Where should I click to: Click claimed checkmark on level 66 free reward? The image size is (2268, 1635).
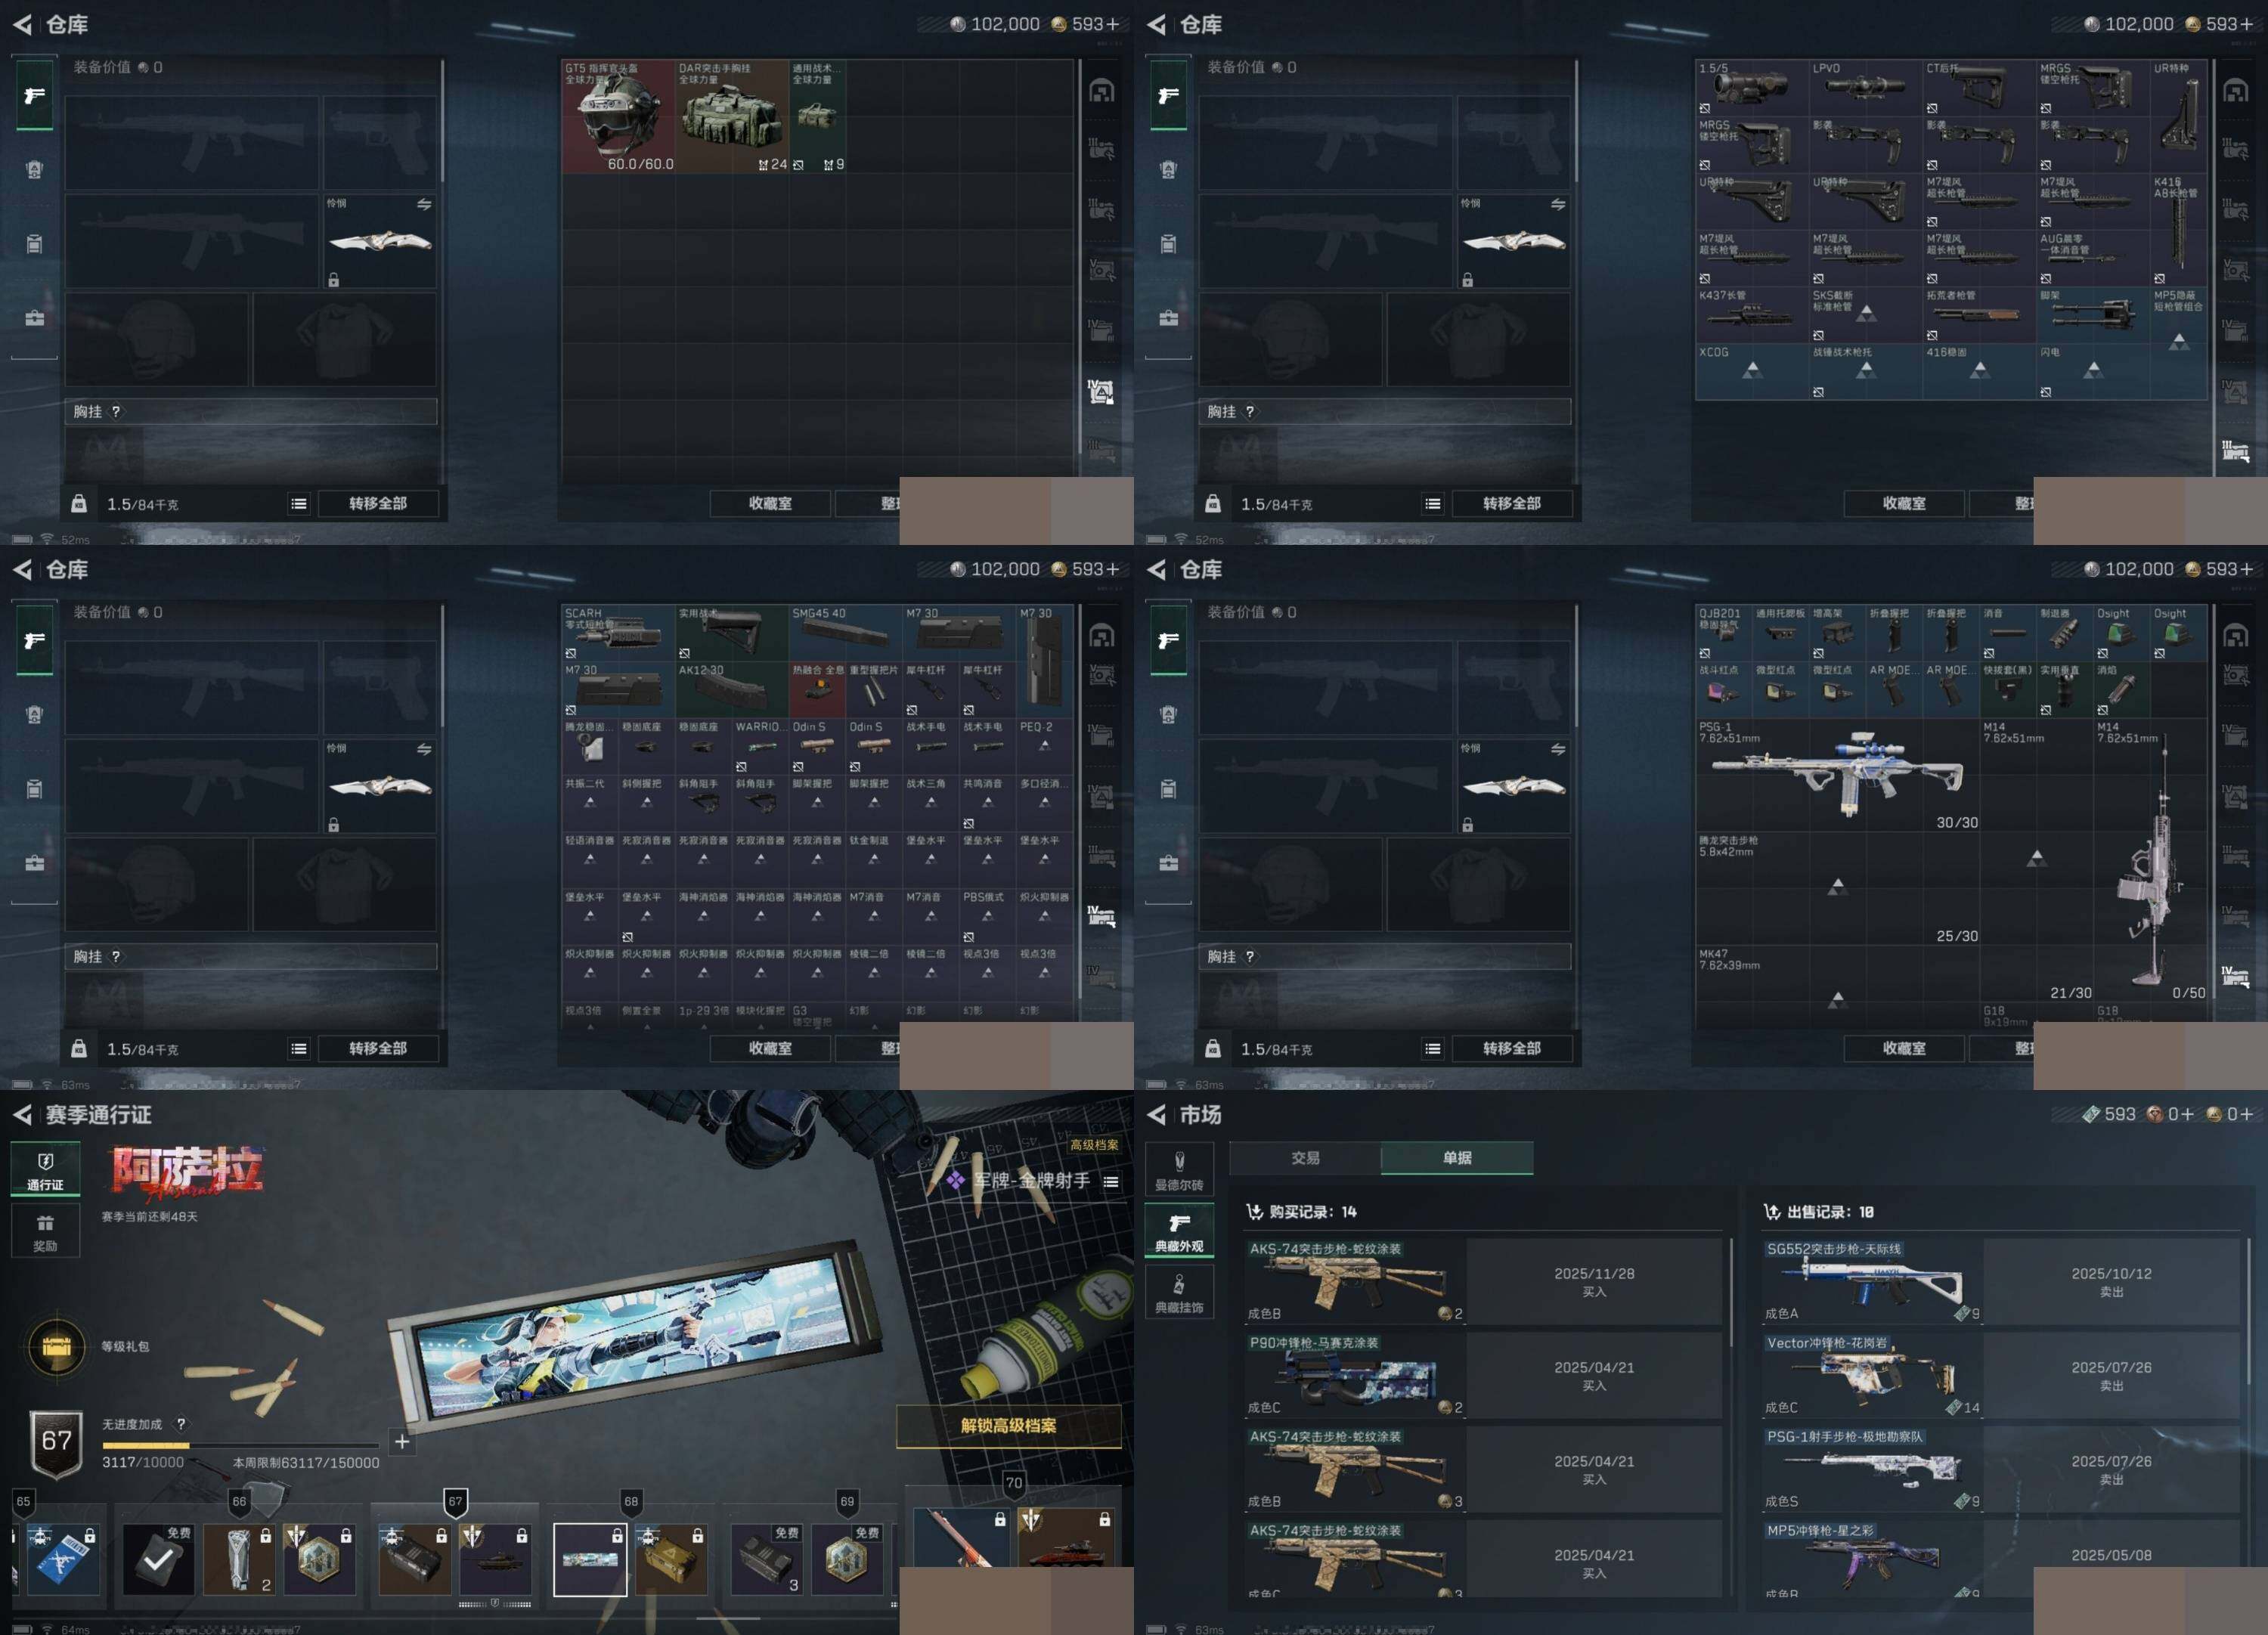[158, 1559]
